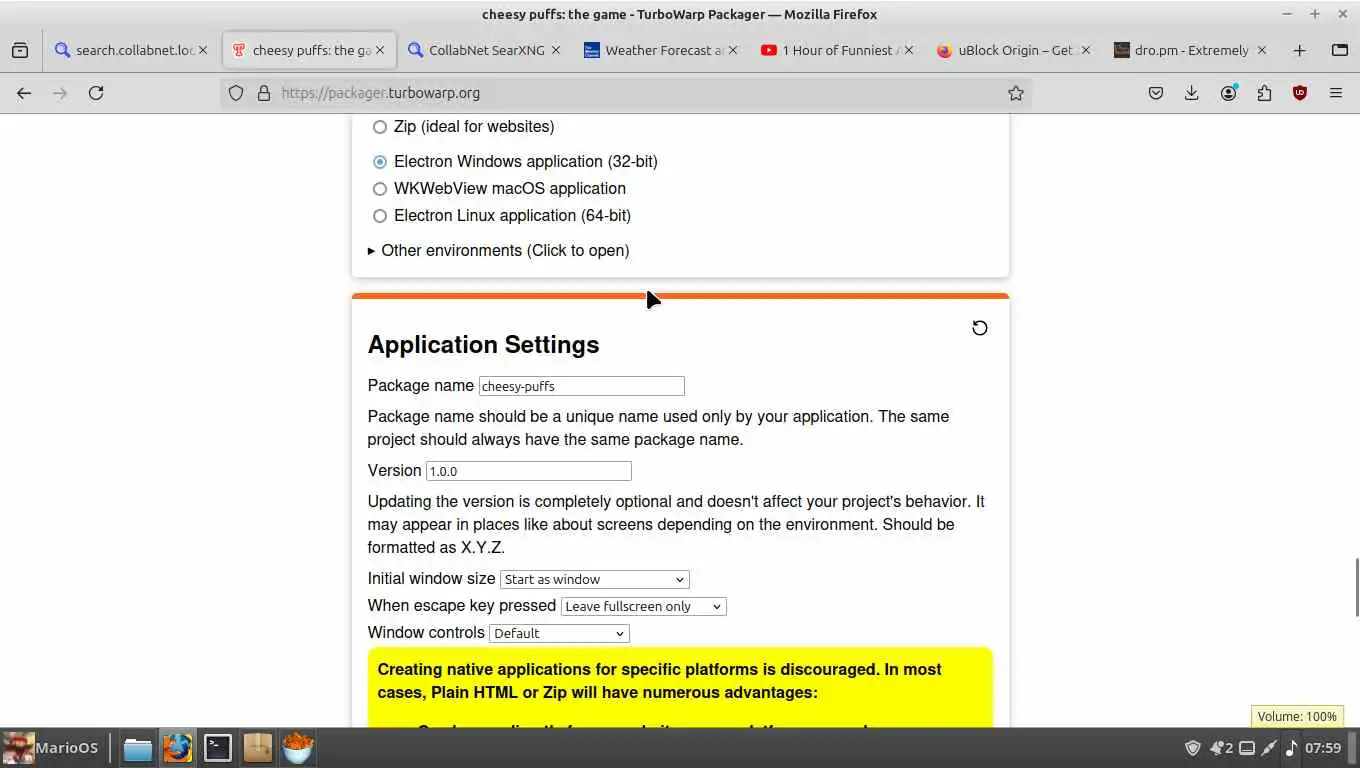Open the terminal from the taskbar
The width and height of the screenshot is (1360, 768).
[217, 748]
